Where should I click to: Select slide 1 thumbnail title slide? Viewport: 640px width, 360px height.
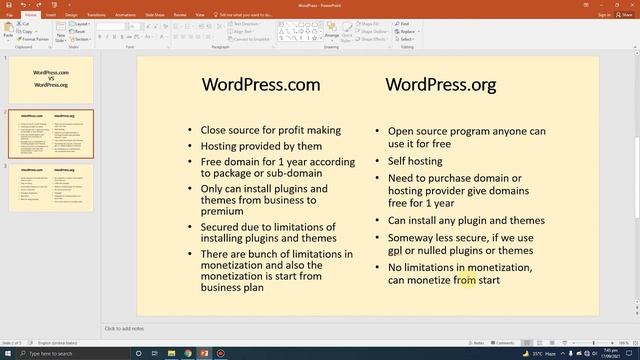pyautogui.click(x=51, y=80)
